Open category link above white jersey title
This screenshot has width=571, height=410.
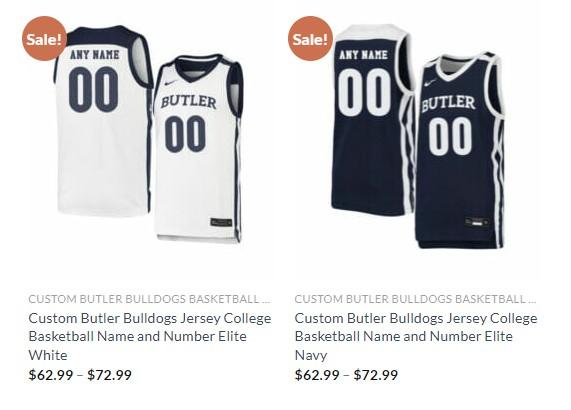point(150,299)
